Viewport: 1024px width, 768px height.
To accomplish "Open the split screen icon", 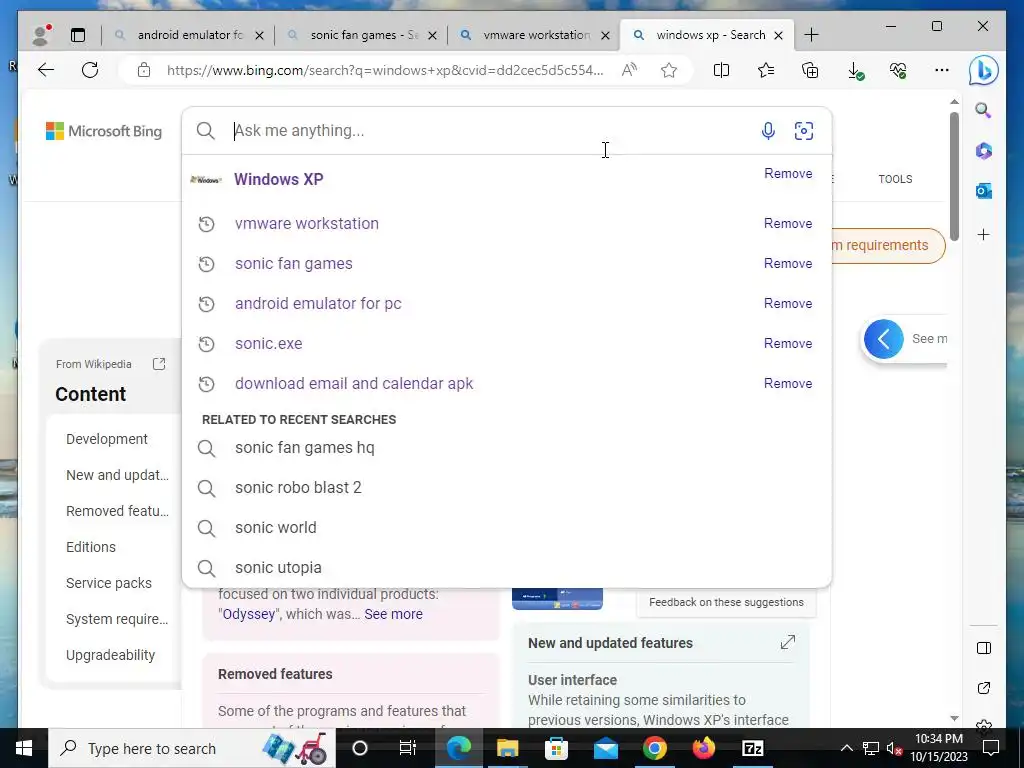I will coord(722,70).
